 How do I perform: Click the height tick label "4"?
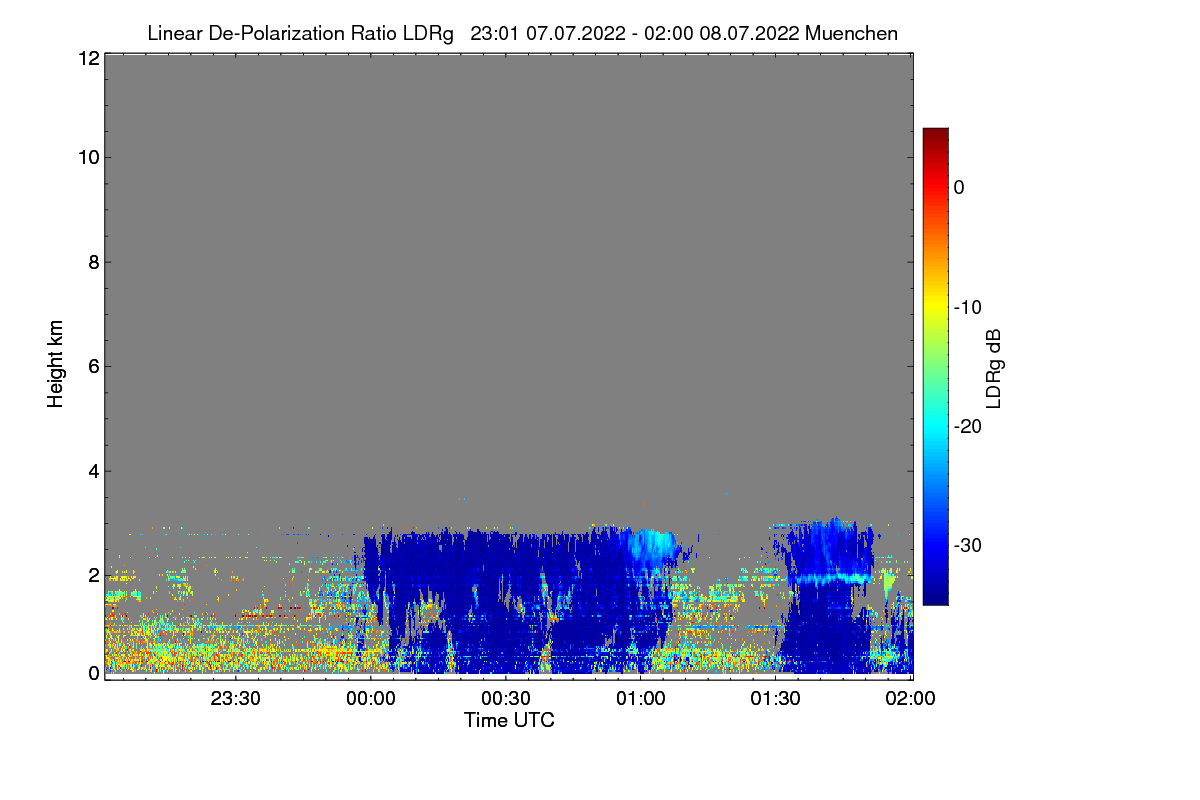pos(92,471)
